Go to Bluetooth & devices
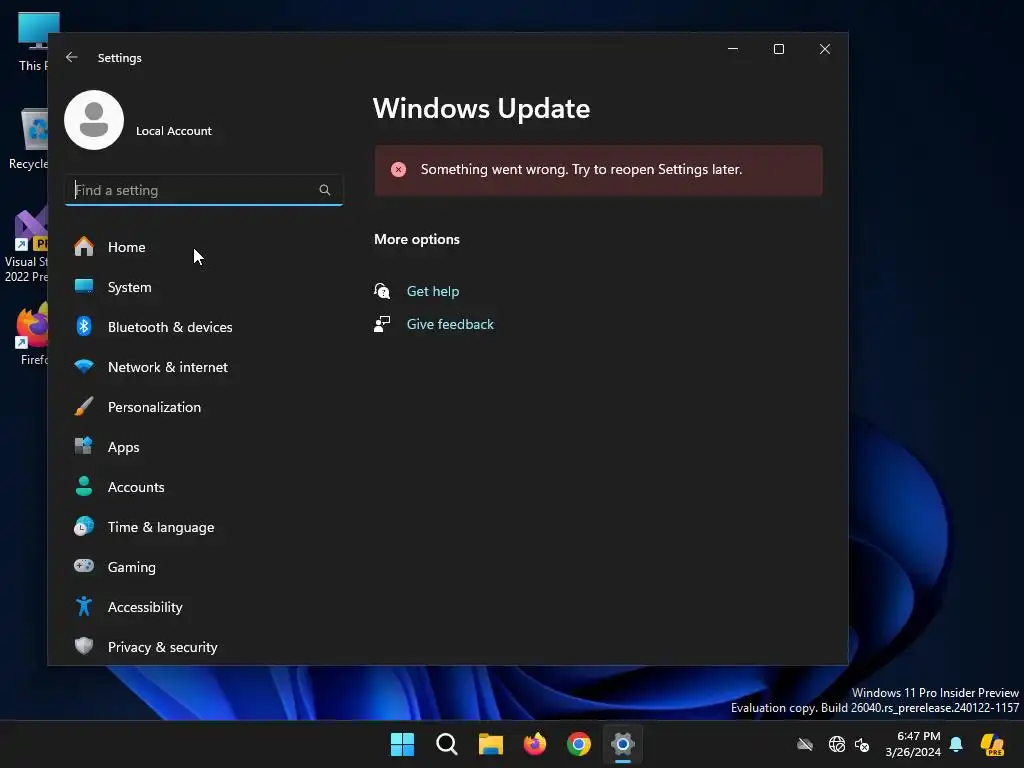Viewport: 1024px width, 768px height. 204,327
